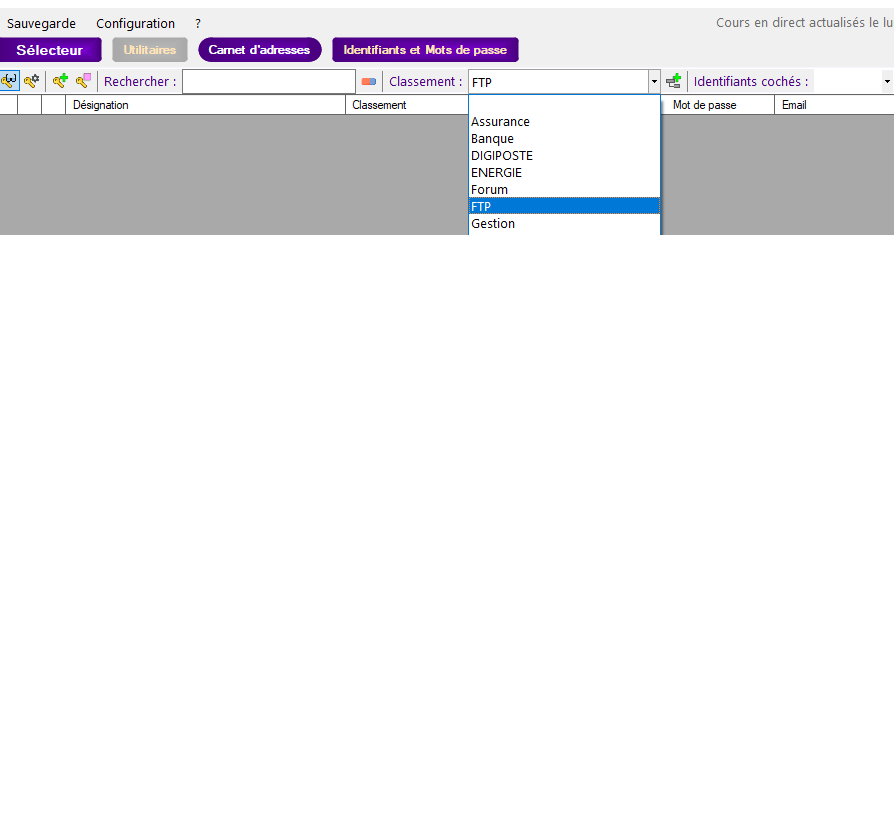Click the key with gear settings icon

[32, 81]
